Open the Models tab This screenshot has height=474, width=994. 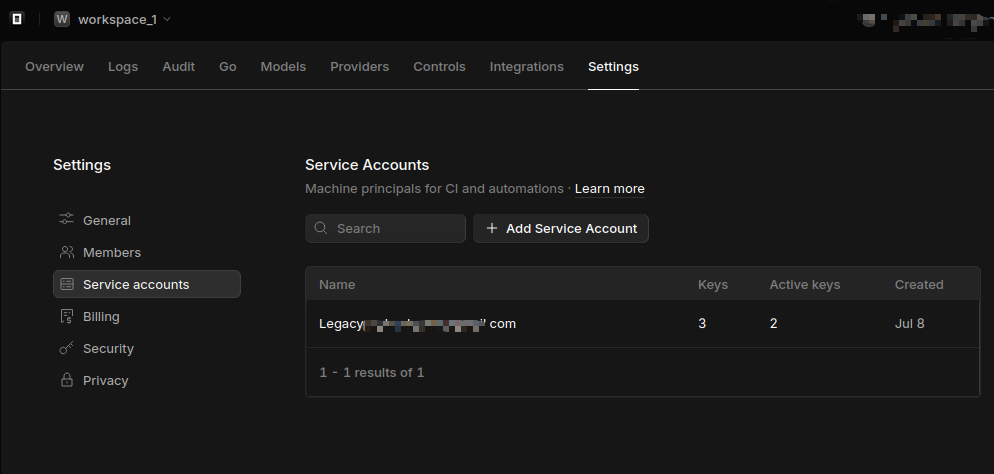[283, 67]
